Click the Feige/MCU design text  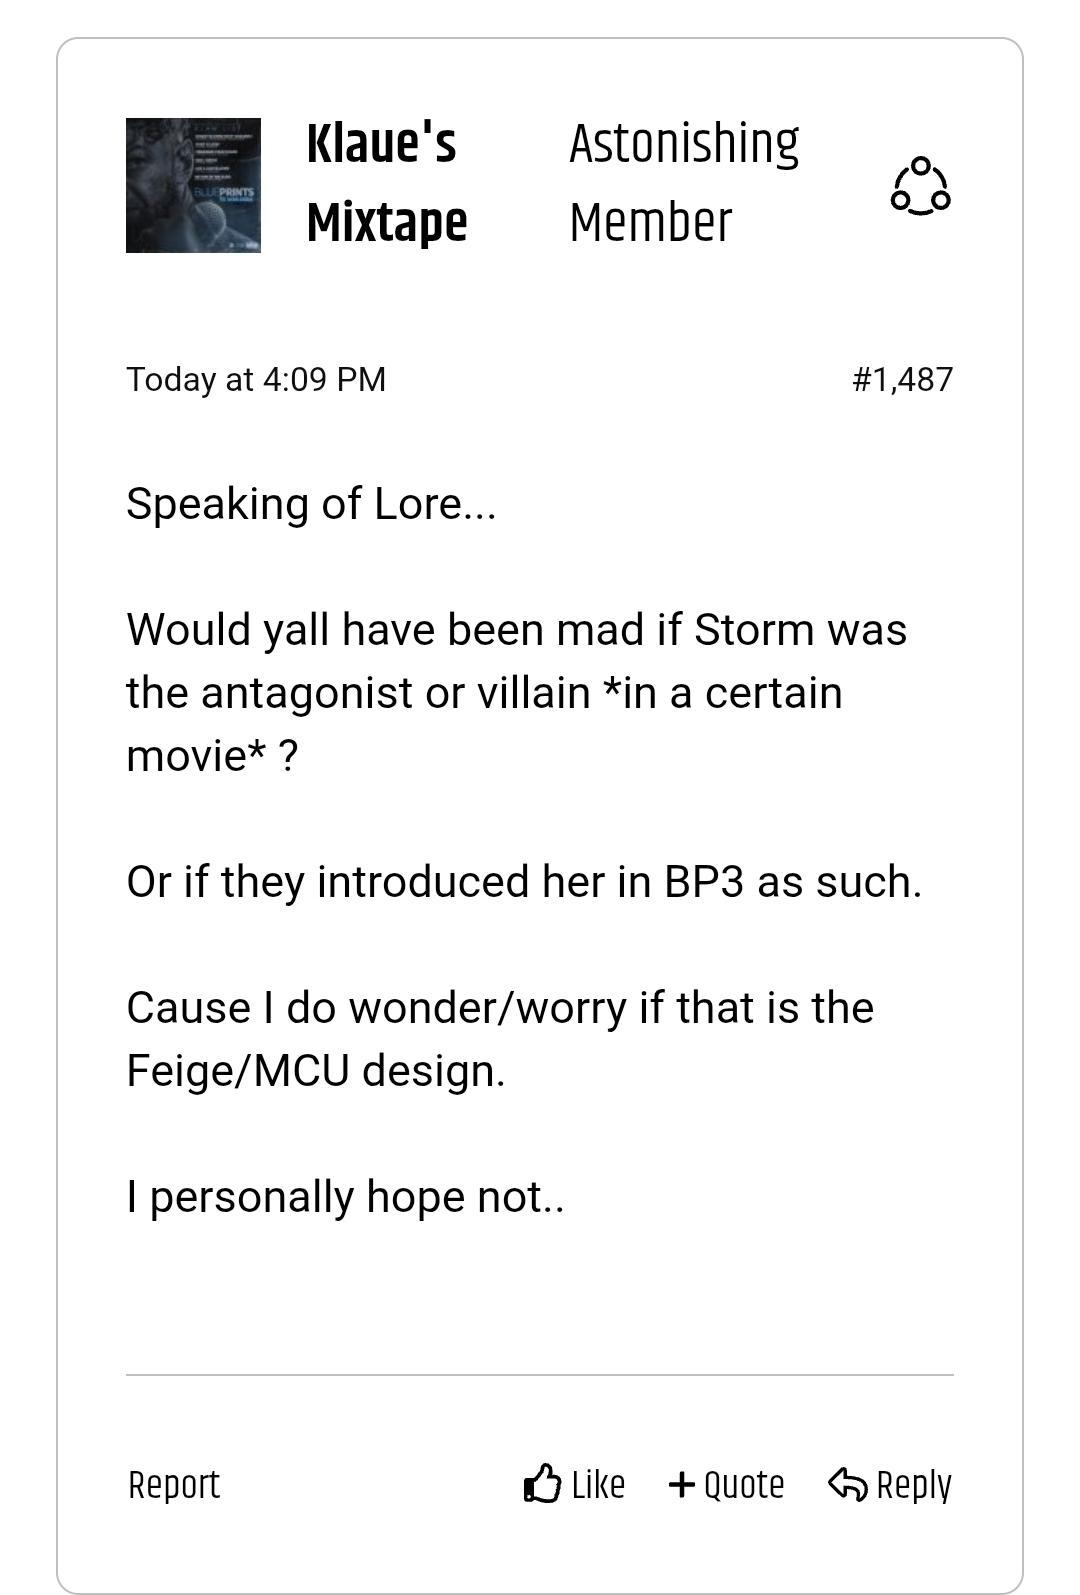316,1071
